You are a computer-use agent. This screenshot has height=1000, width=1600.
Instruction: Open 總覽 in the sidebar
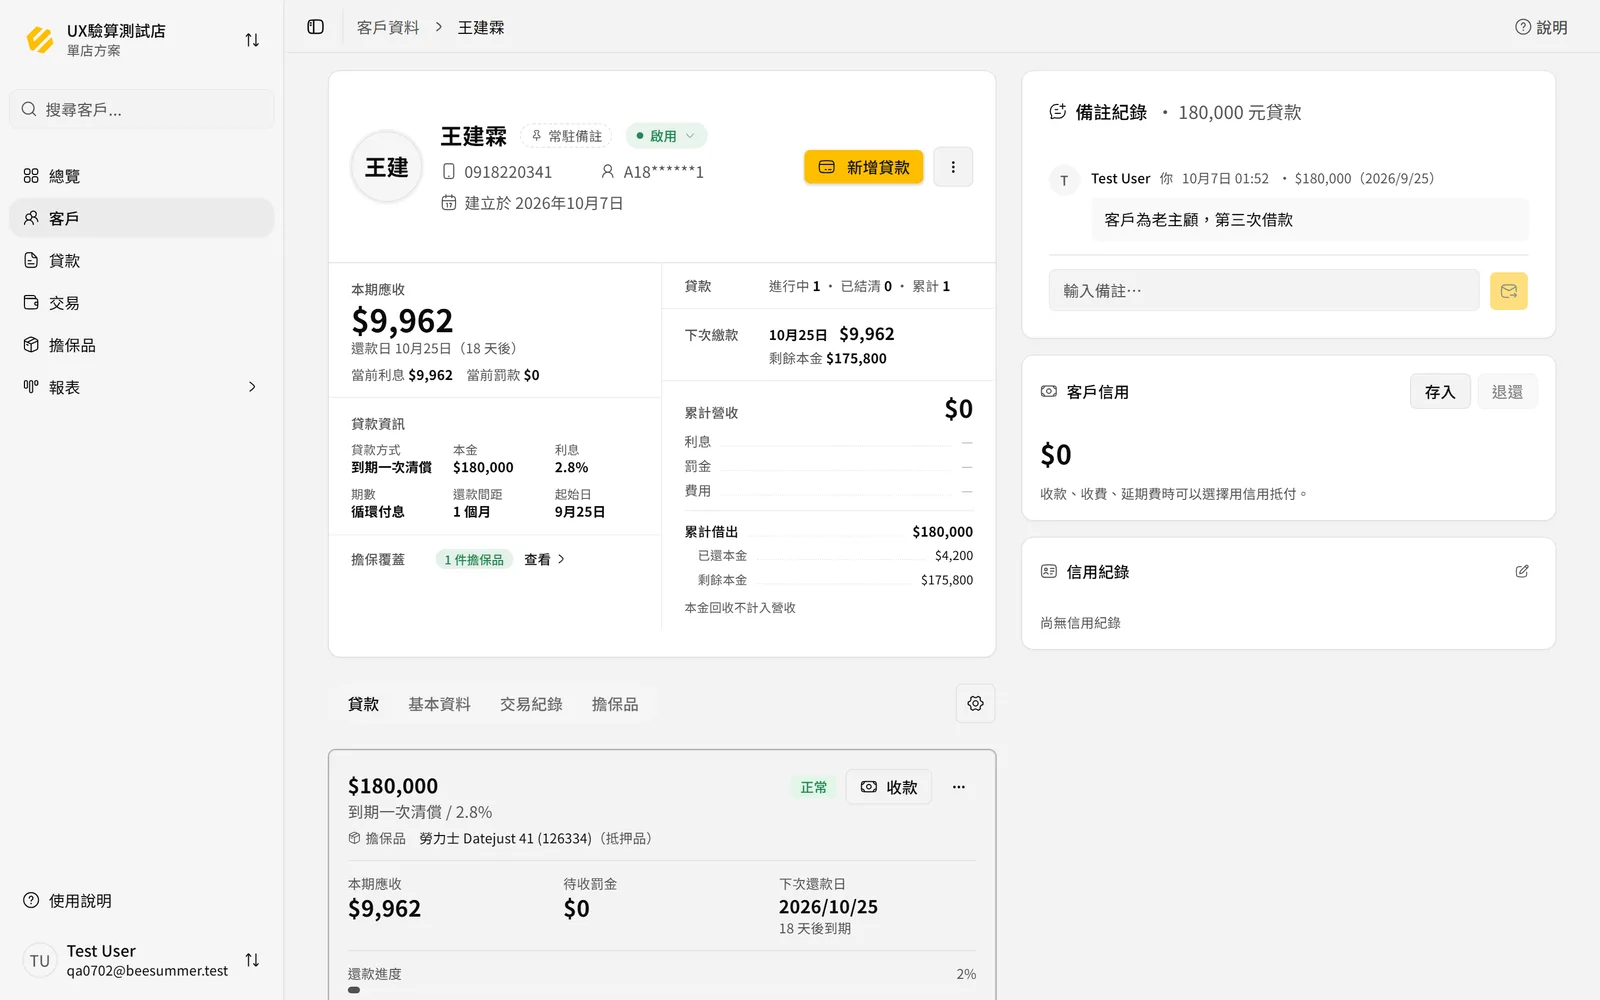point(142,176)
